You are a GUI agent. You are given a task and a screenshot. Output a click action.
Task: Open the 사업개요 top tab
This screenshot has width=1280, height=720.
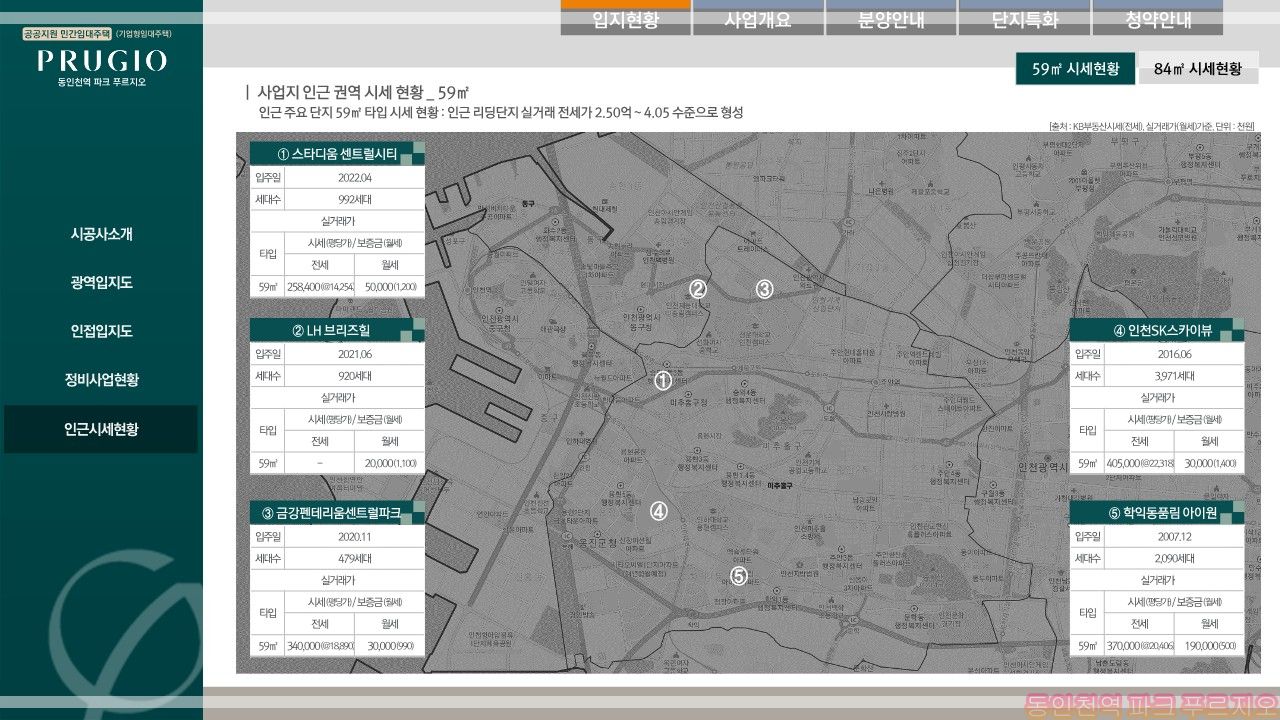tap(758, 18)
